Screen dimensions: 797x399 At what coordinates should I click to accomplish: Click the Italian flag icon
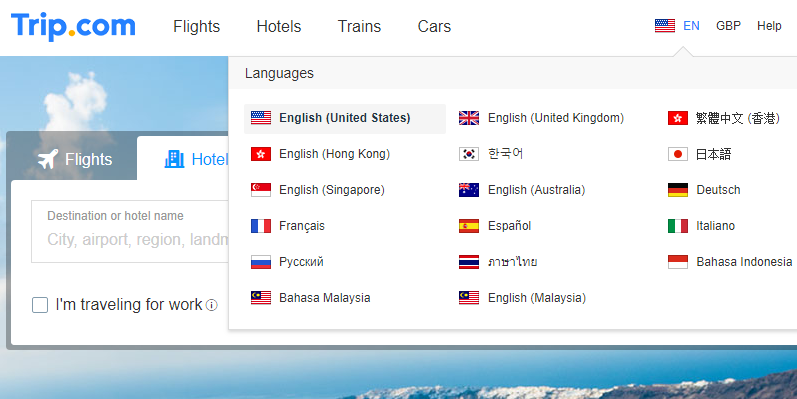[x=678, y=226]
